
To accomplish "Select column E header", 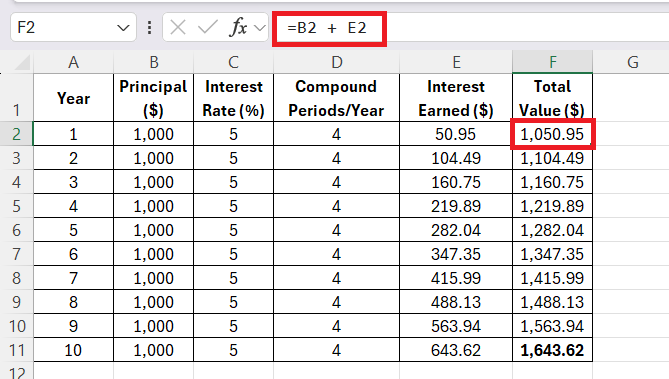I will click(x=456, y=62).
